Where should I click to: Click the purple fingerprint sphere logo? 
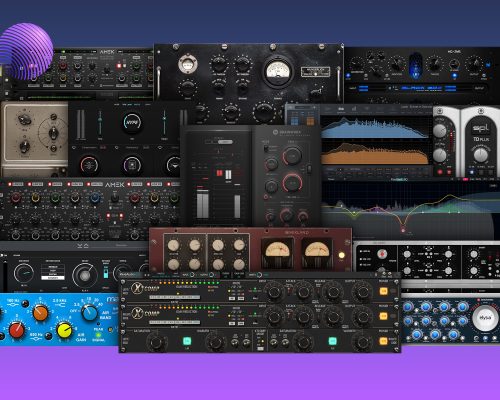[x=27, y=51]
